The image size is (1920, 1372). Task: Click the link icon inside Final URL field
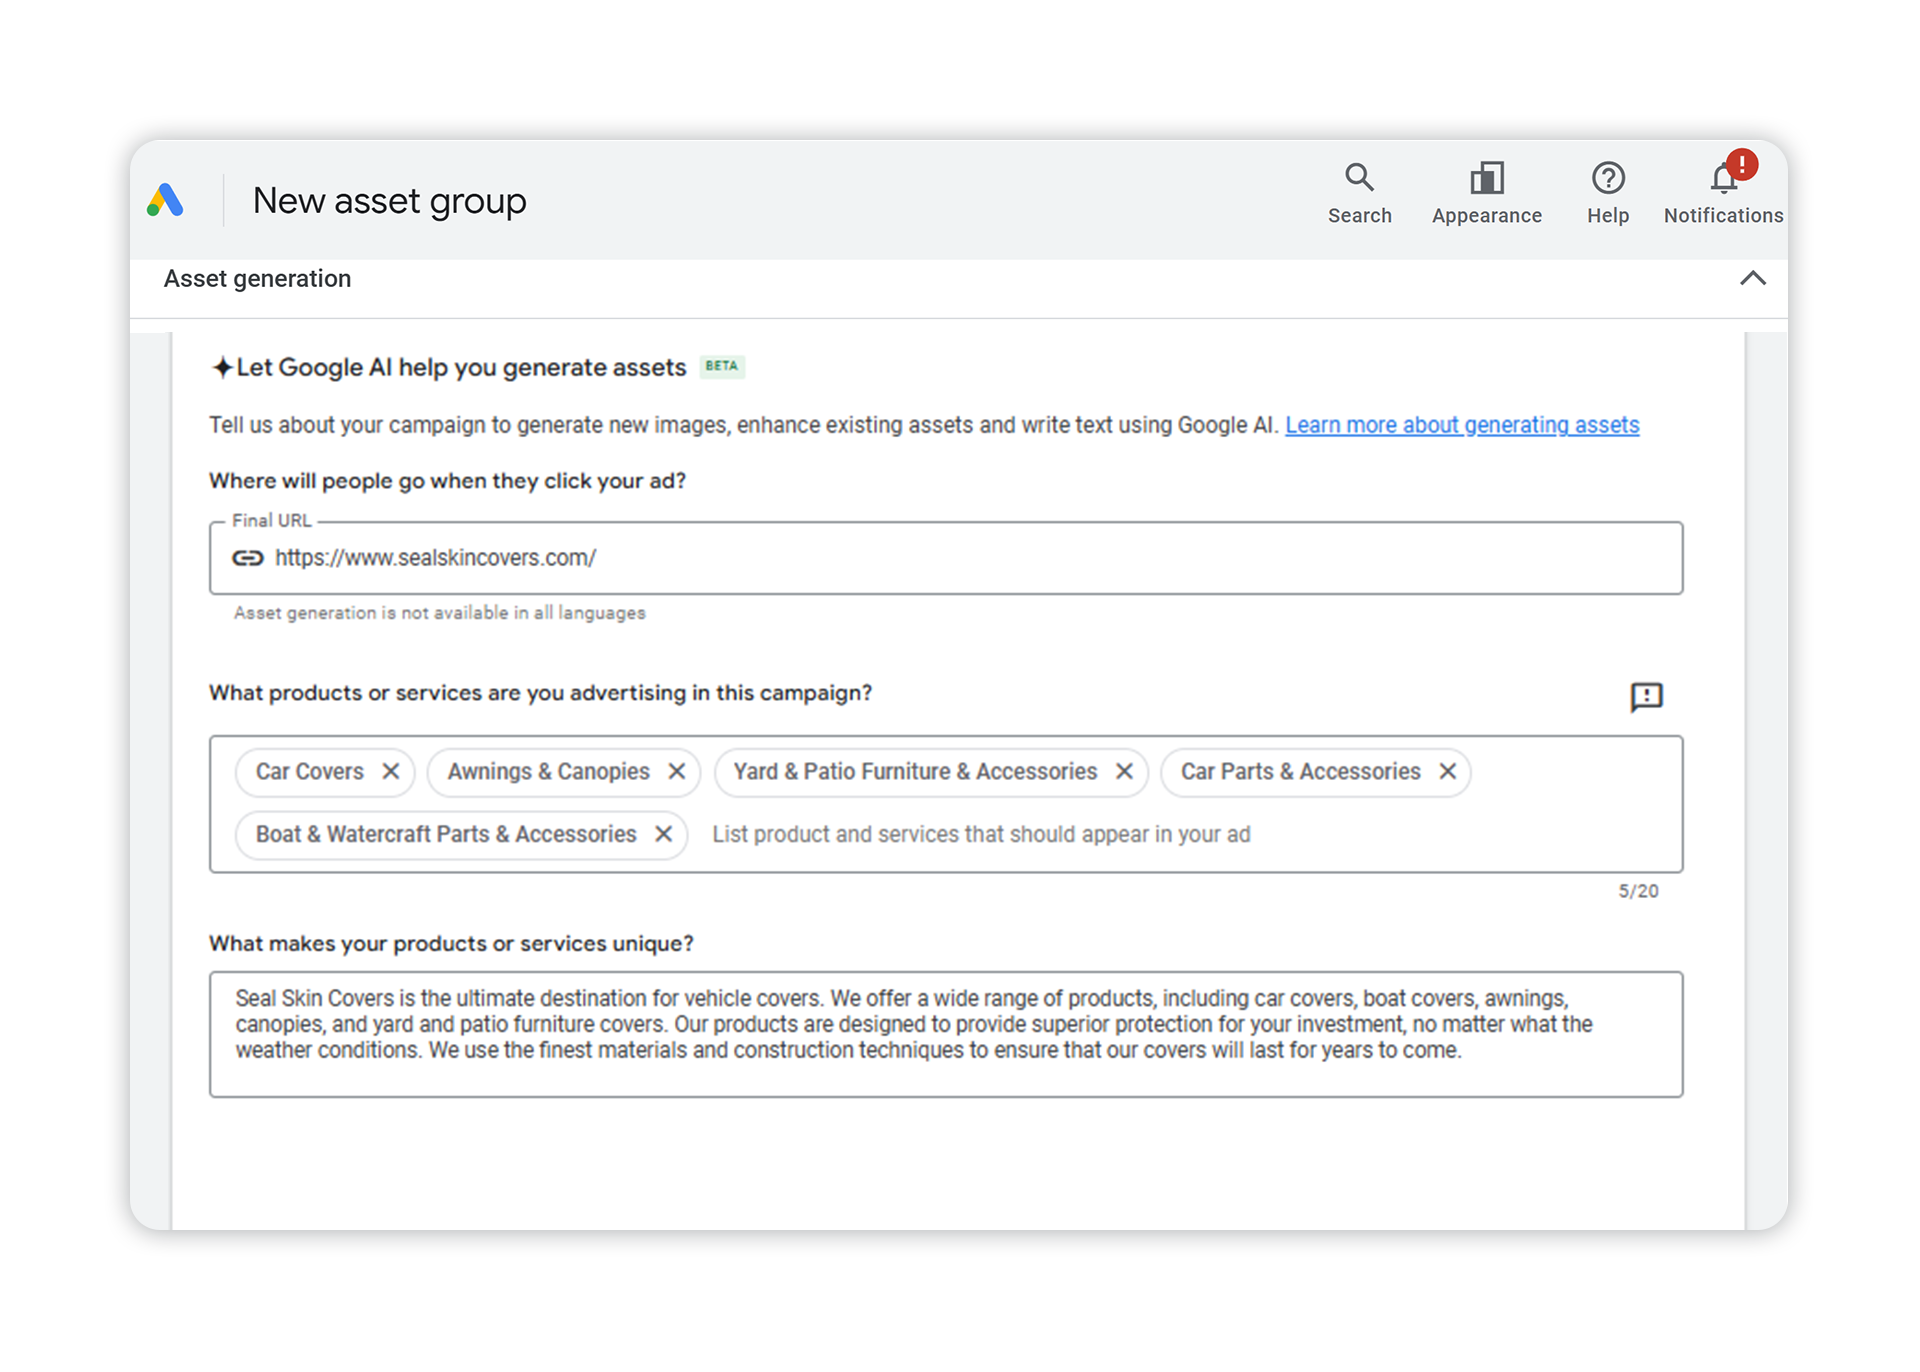tap(249, 558)
